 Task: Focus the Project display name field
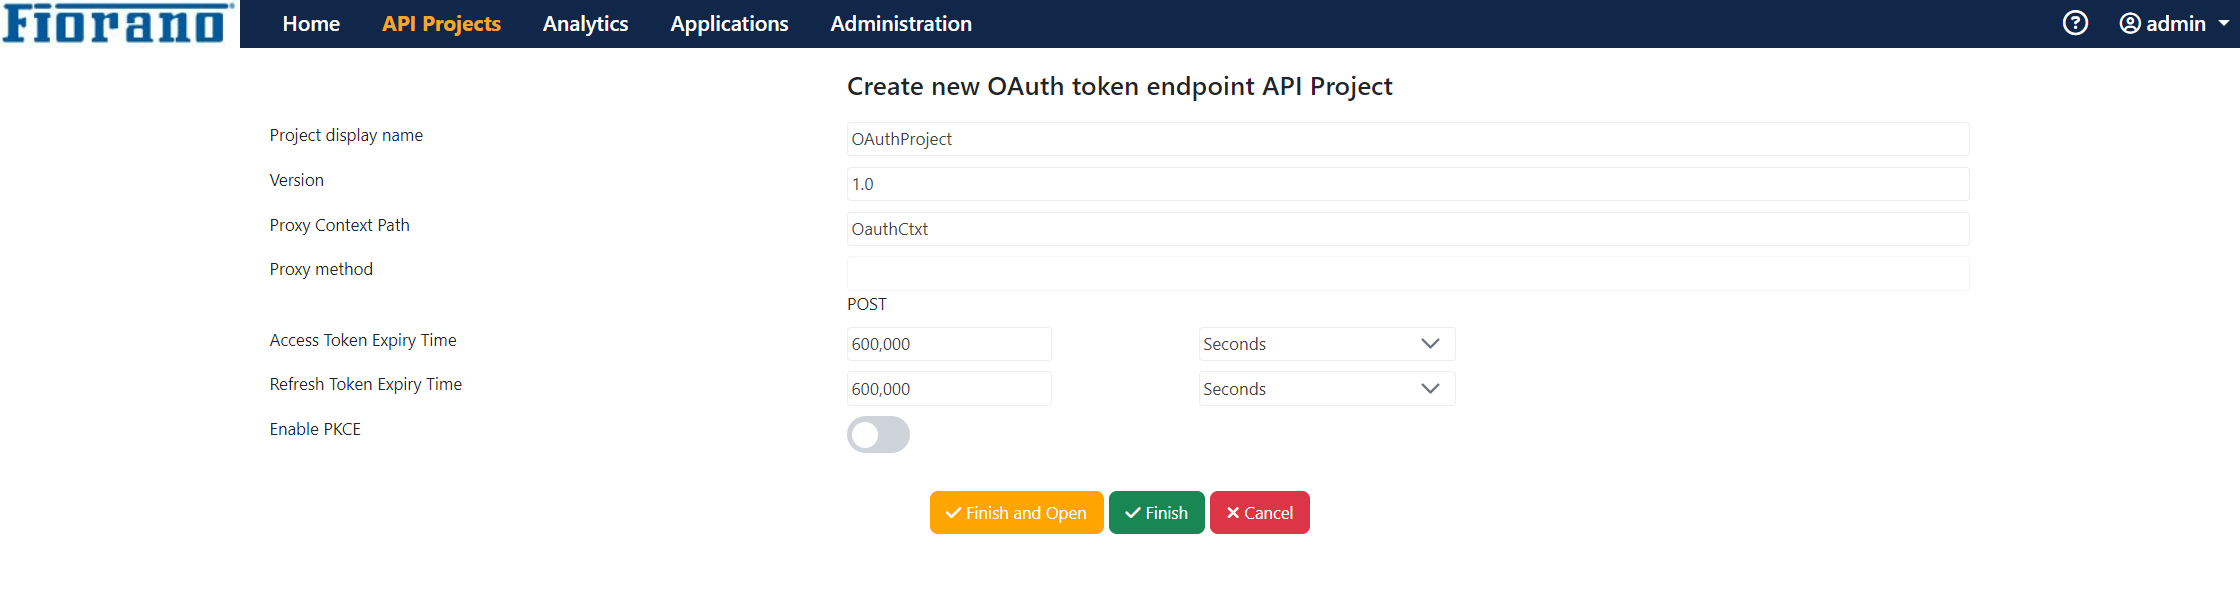pos(1408,139)
